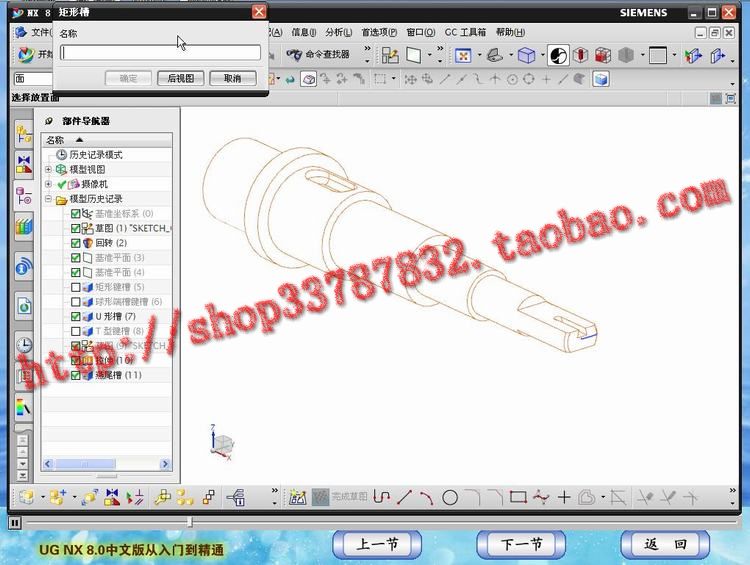Click the 后视图 button in the dialog
The image size is (750, 565).
[x=180, y=78]
